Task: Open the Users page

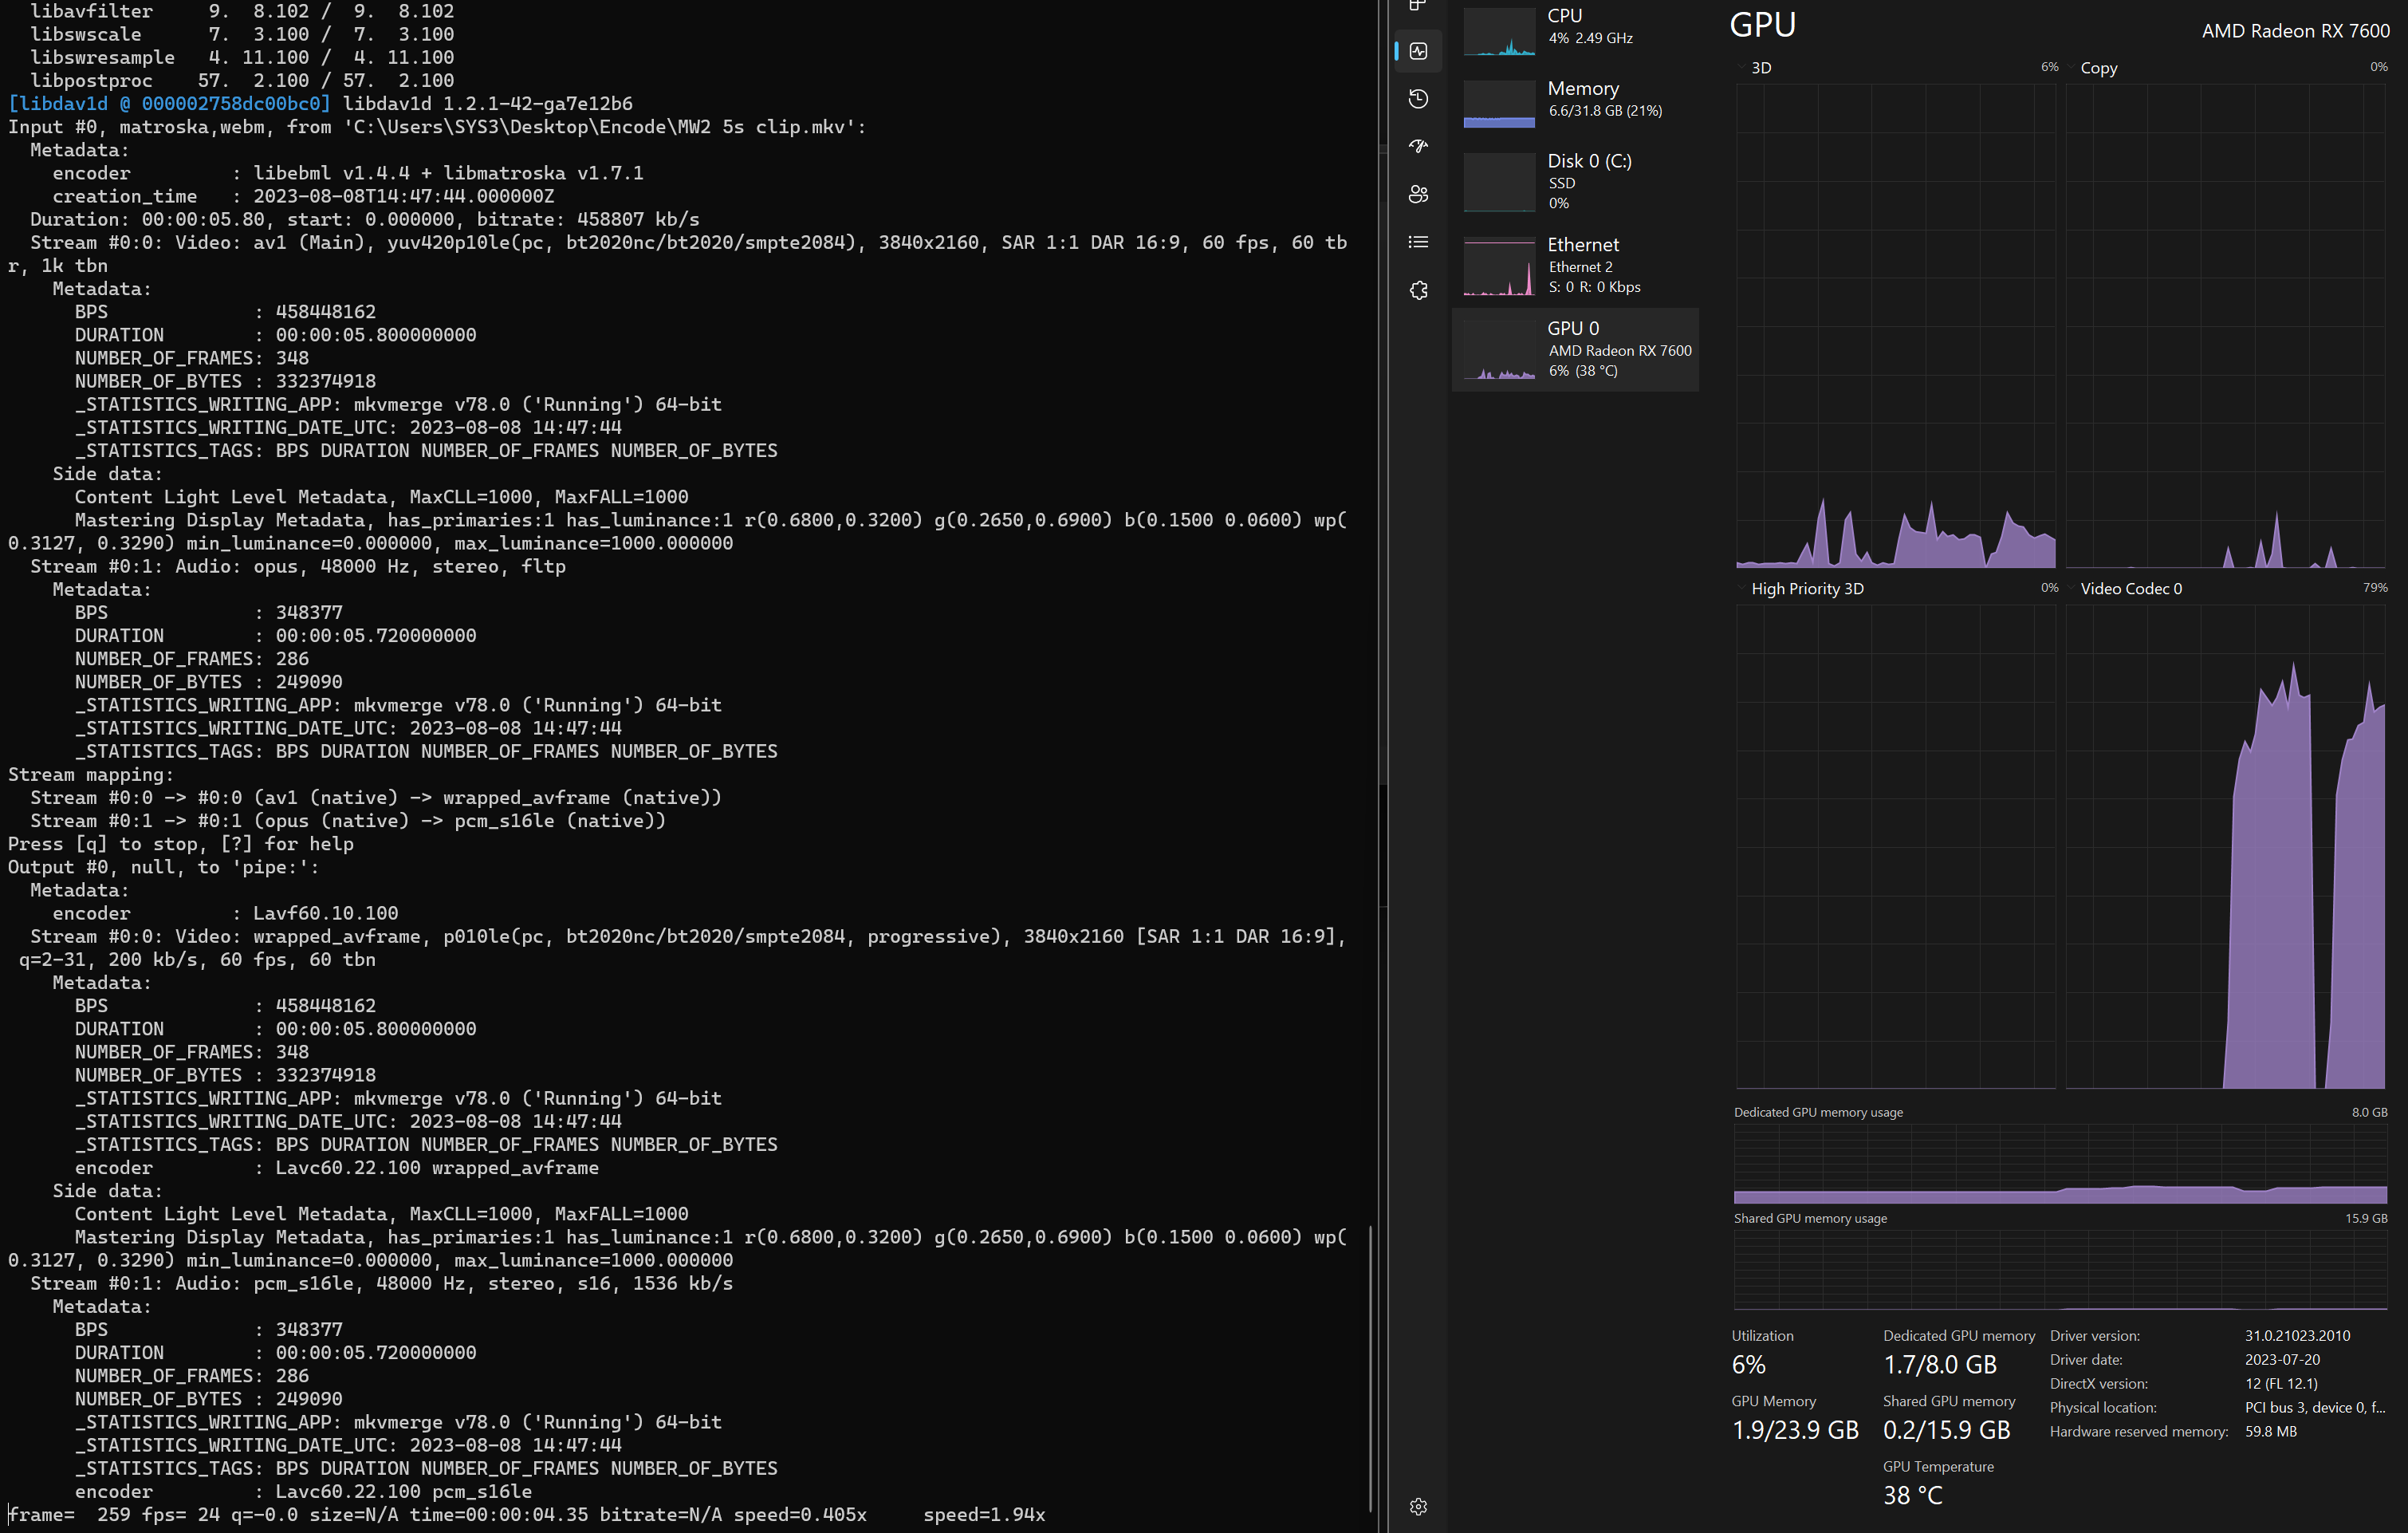Action: click(1418, 194)
